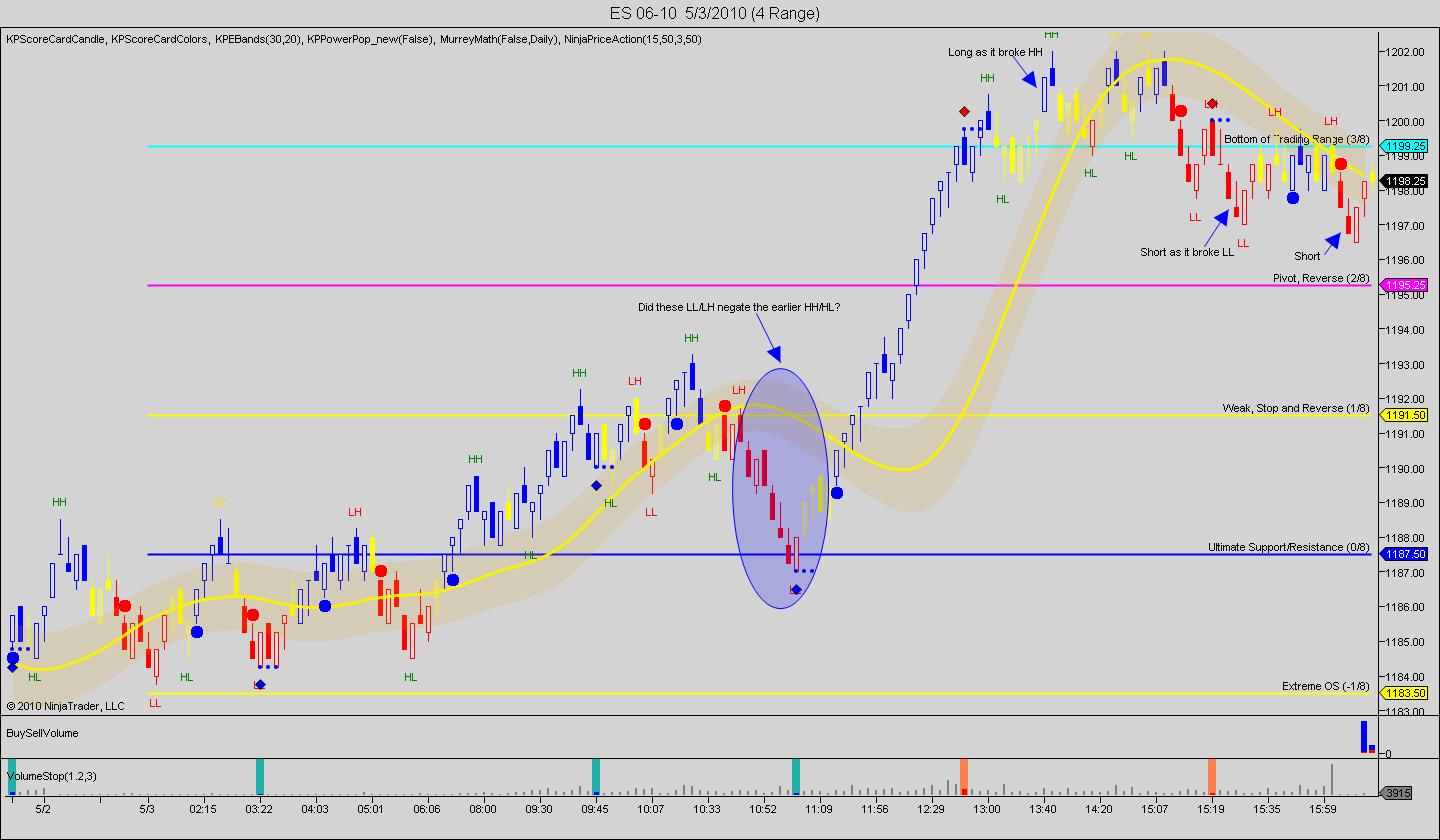Select the 1196.00 price axis label
The height and width of the screenshot is (840, 1440).
pyautogui.click(x=1405, y=260)
